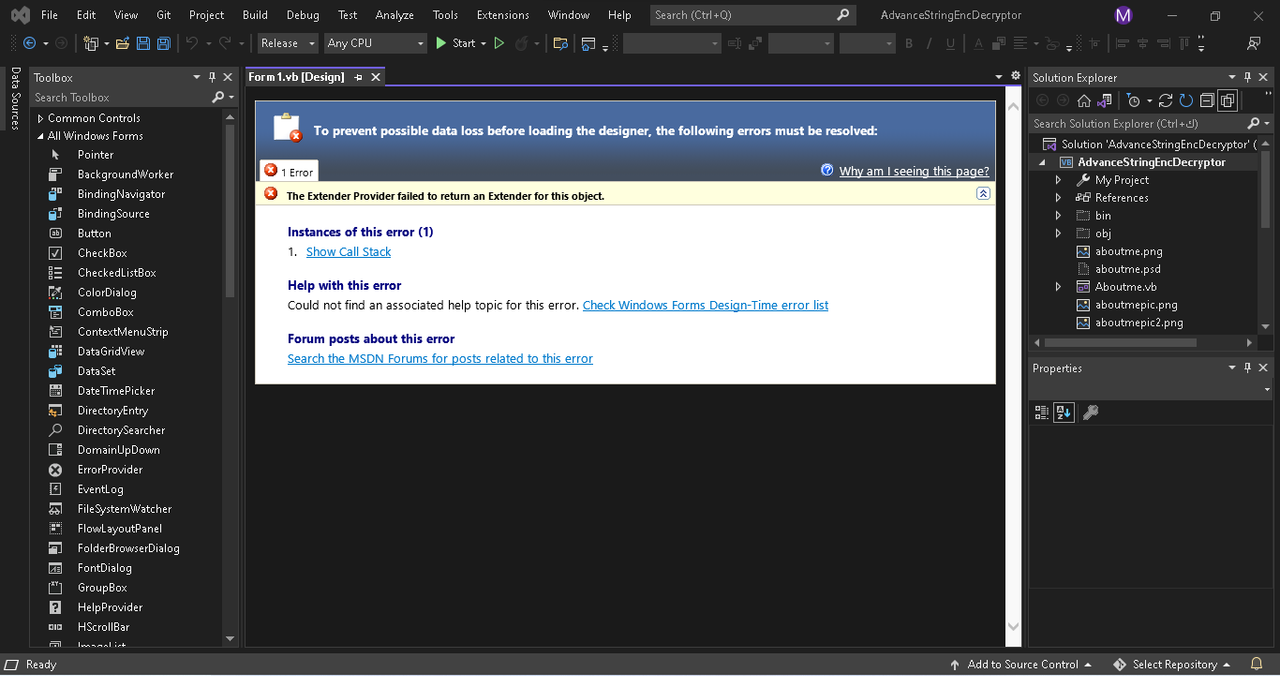Open the Start button dropdown arrow

coord(483,43)
